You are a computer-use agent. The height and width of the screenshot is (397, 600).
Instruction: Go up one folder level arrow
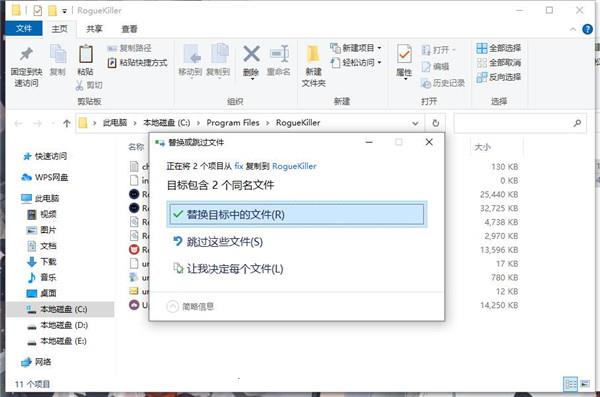coord(67,123)
